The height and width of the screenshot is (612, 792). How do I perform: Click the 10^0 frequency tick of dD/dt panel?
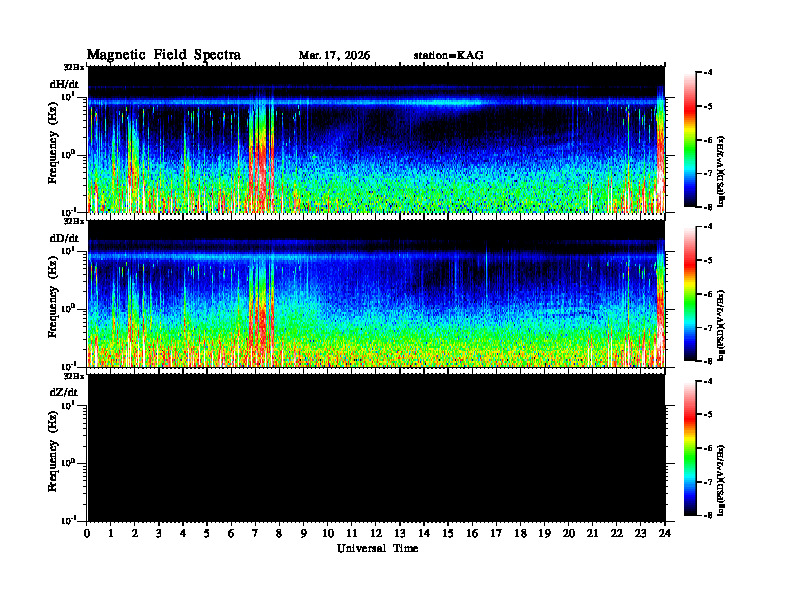pos(68,308)
